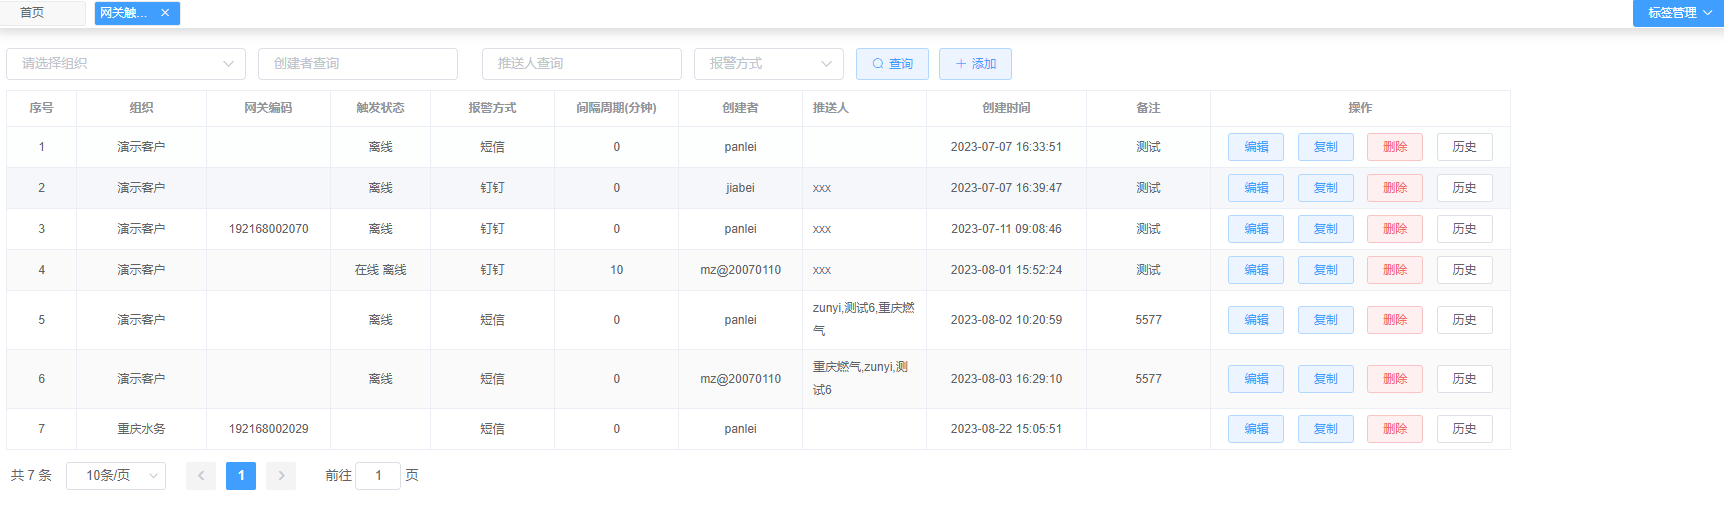Copy row 3 using 复制 button
Viewport: 1724px width, 530px height.
point(1325,229)
